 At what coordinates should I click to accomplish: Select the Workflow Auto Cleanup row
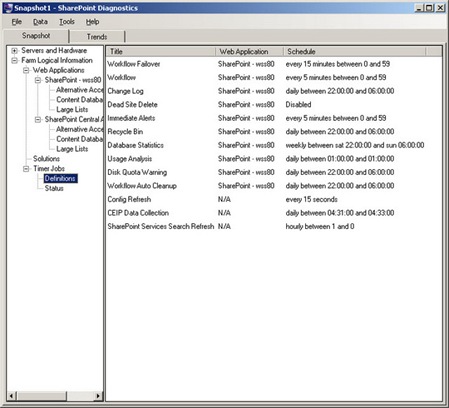point(274,186)
